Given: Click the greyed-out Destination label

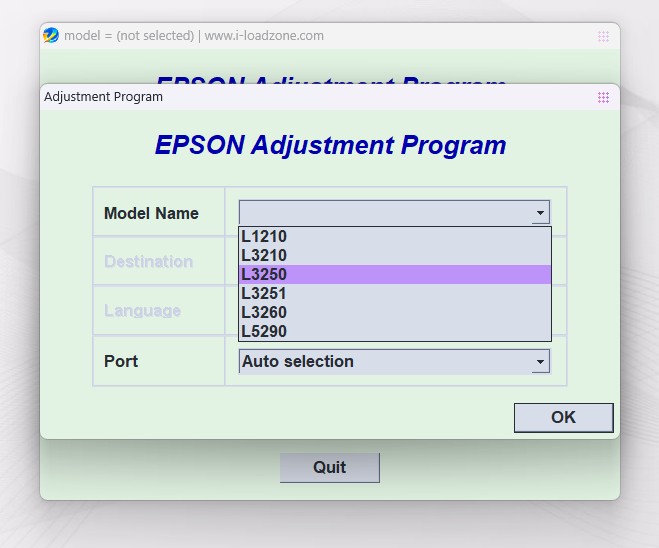Looking at the screenshot, I should coord(148,262).
